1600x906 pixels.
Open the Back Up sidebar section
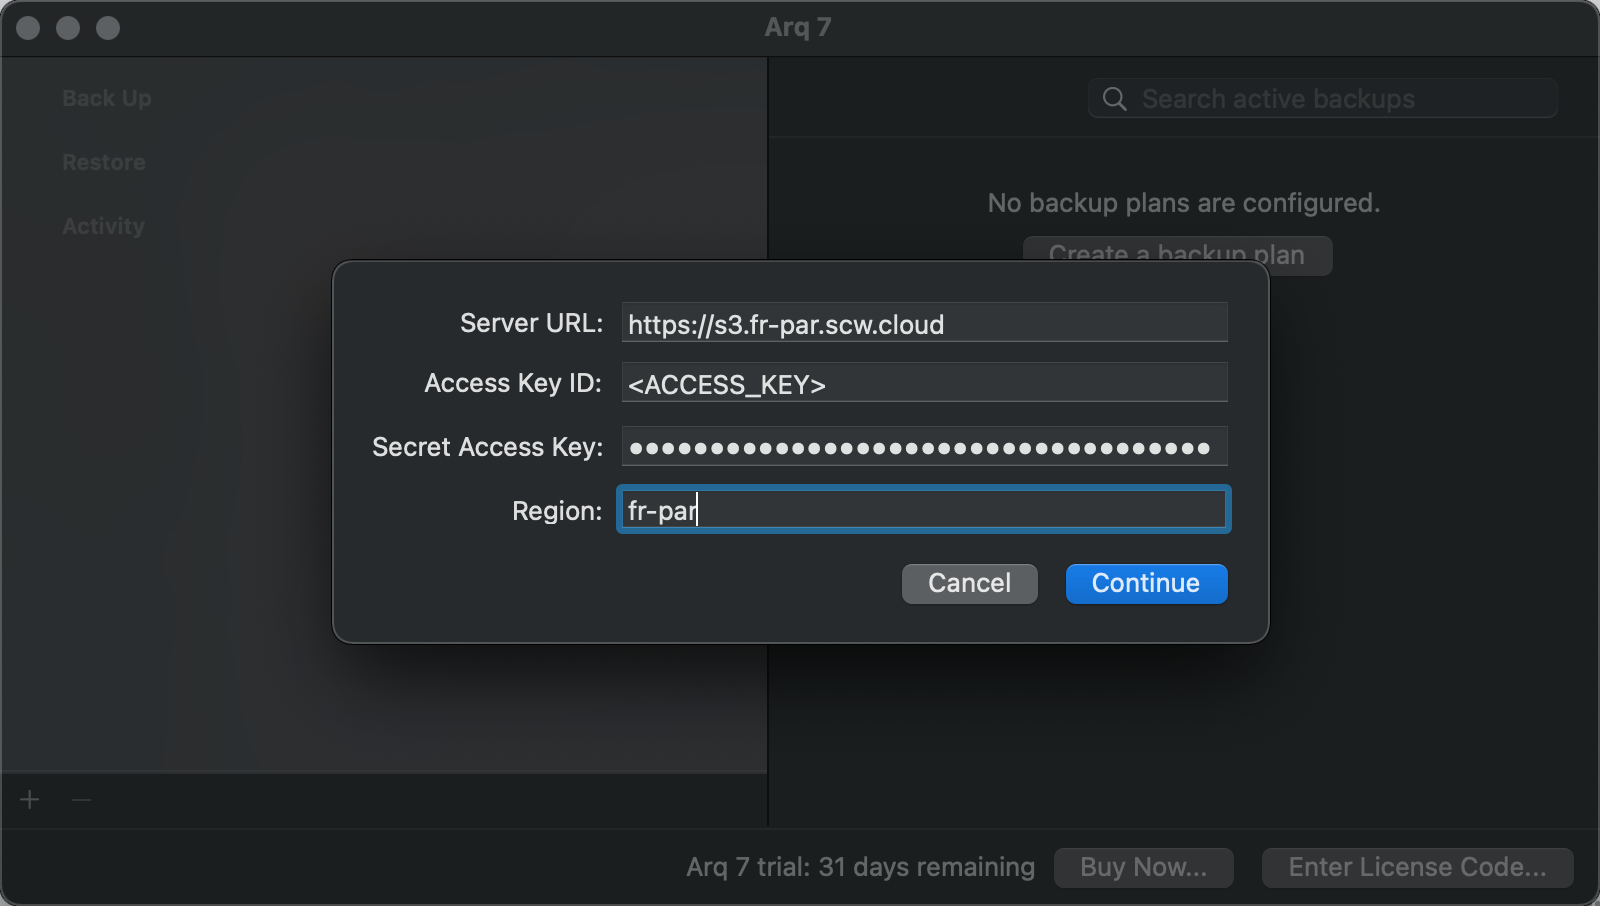(x=107, y=98)
